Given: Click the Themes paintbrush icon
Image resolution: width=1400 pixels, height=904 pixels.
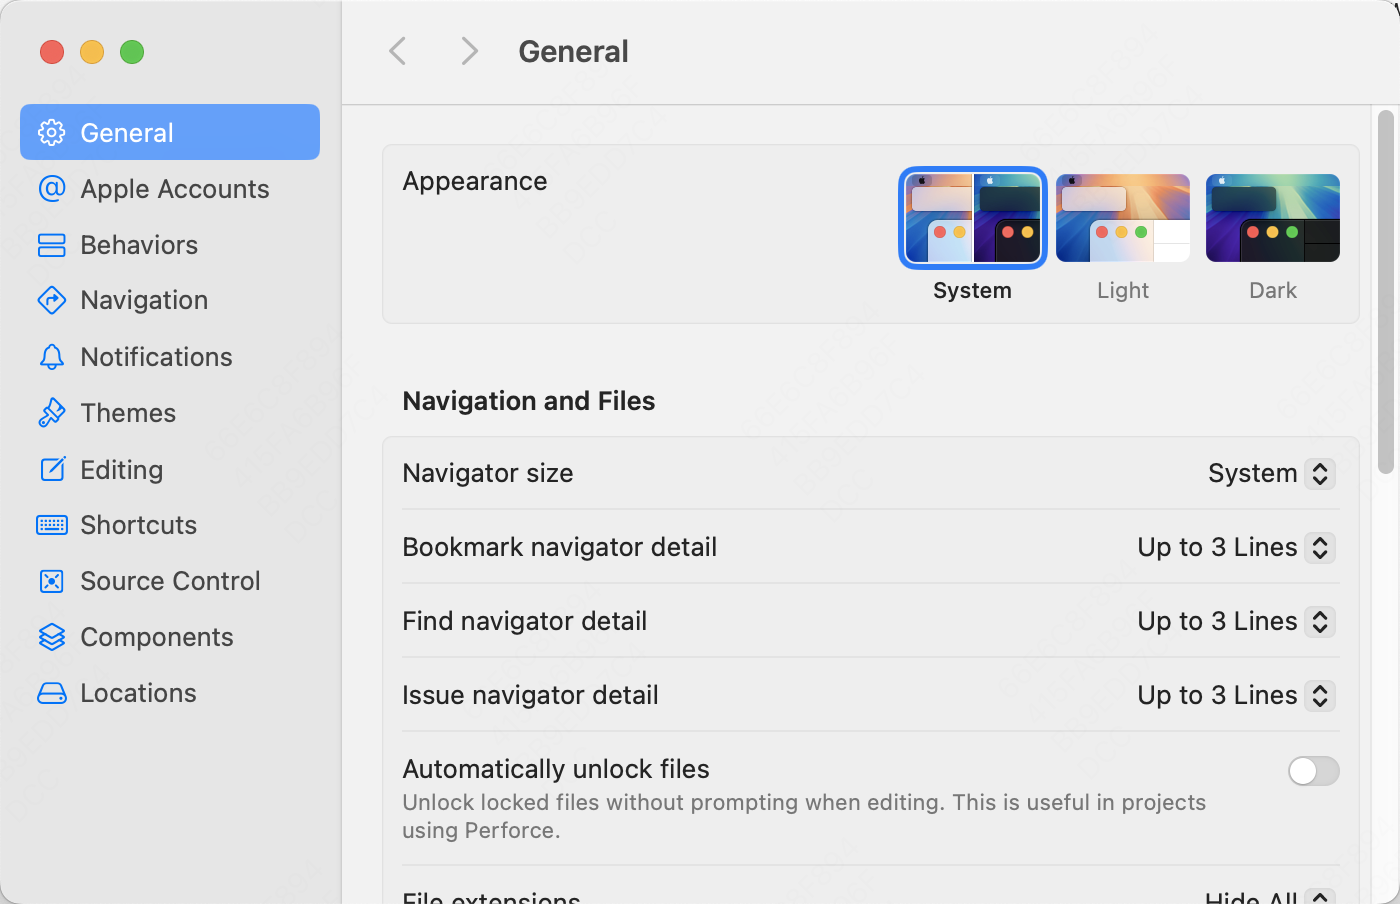Looking at the screenshot, I should (x=52, y=413).
